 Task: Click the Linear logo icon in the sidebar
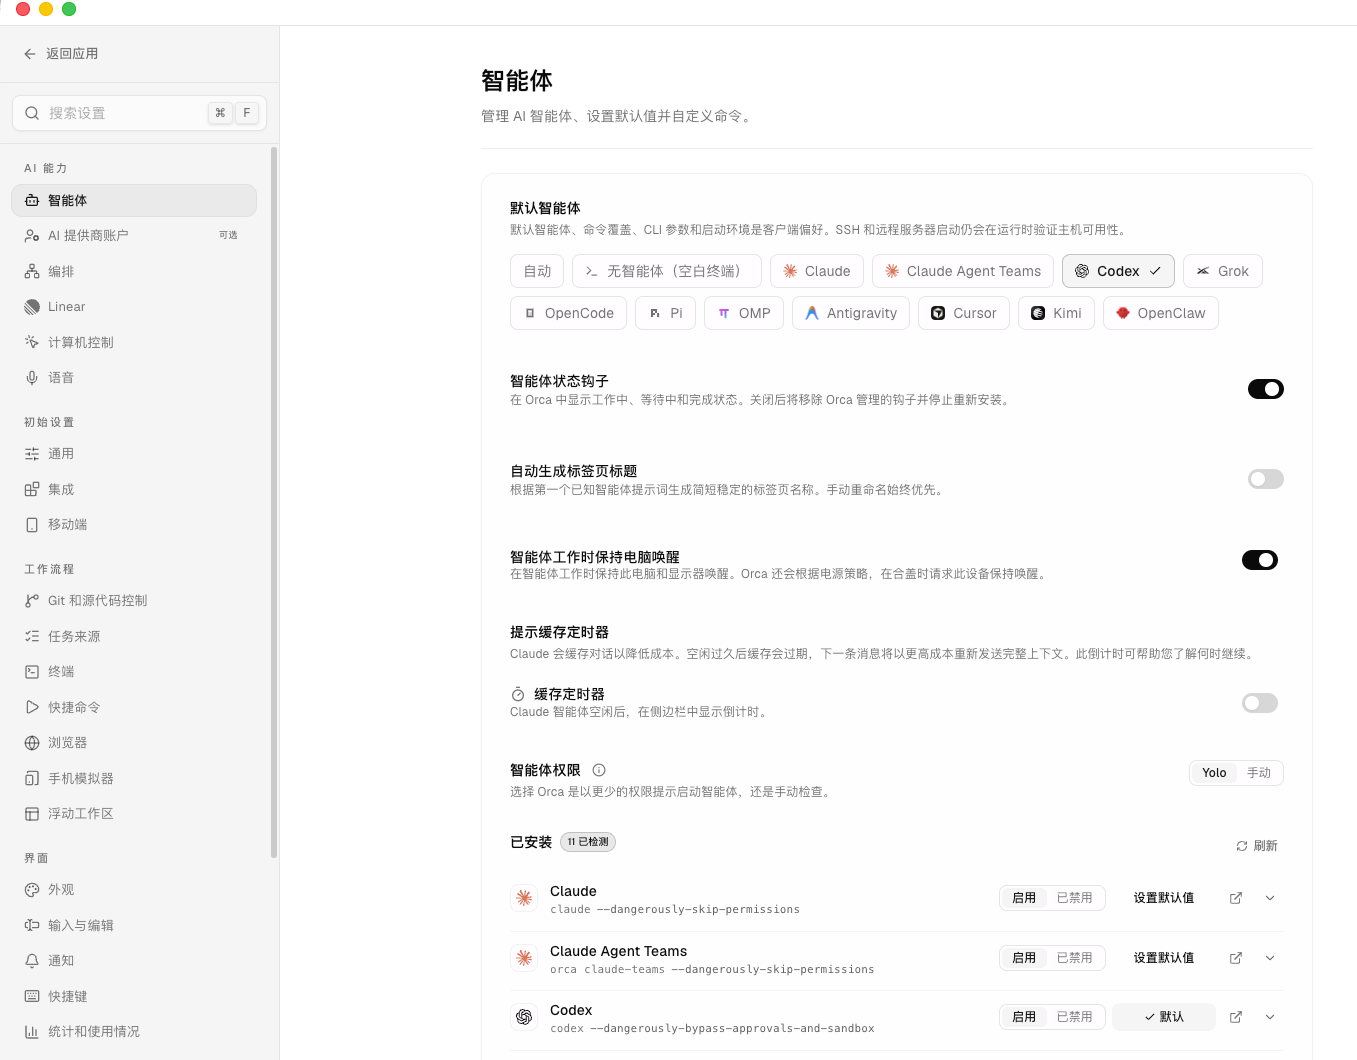pyautogui.click(x=32, y=307)
